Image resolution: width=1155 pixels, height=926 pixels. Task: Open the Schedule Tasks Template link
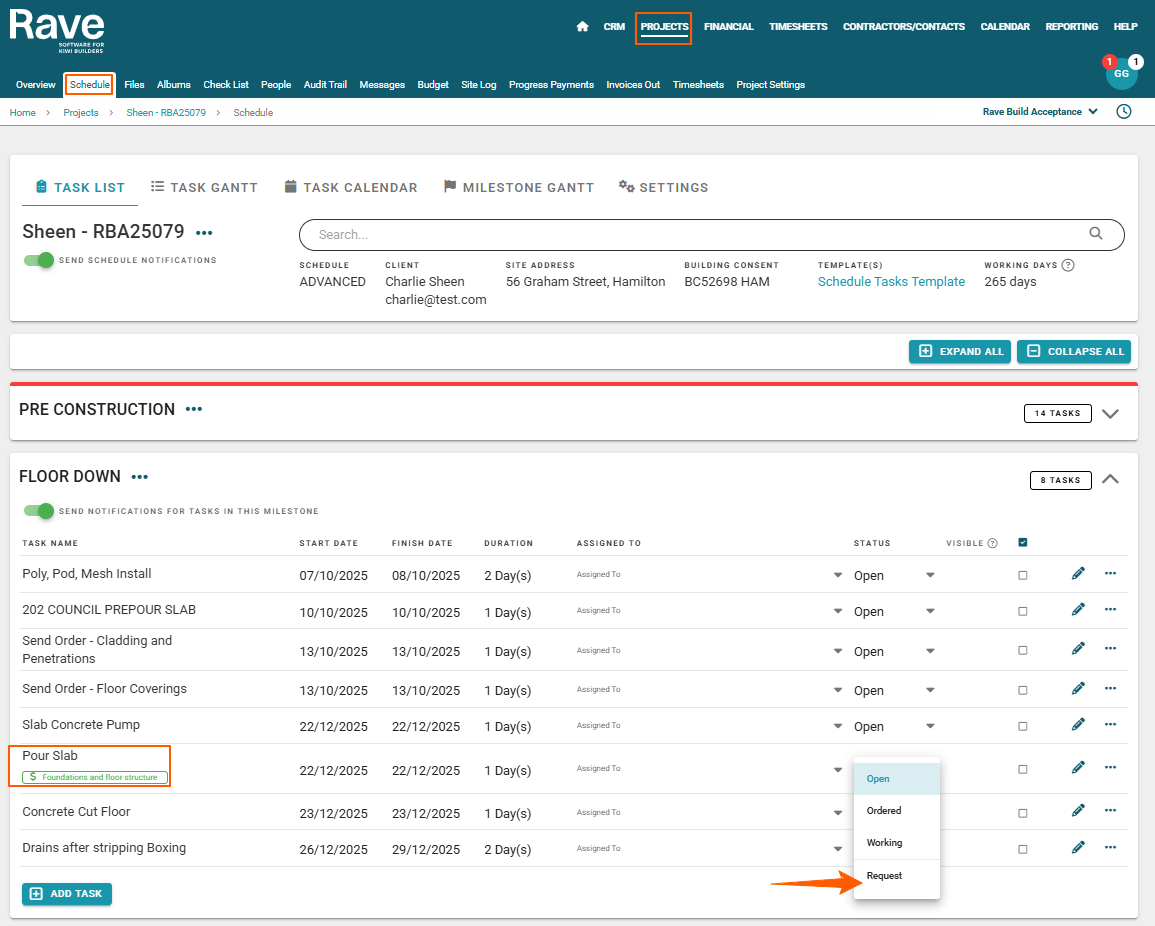point(891,281)
